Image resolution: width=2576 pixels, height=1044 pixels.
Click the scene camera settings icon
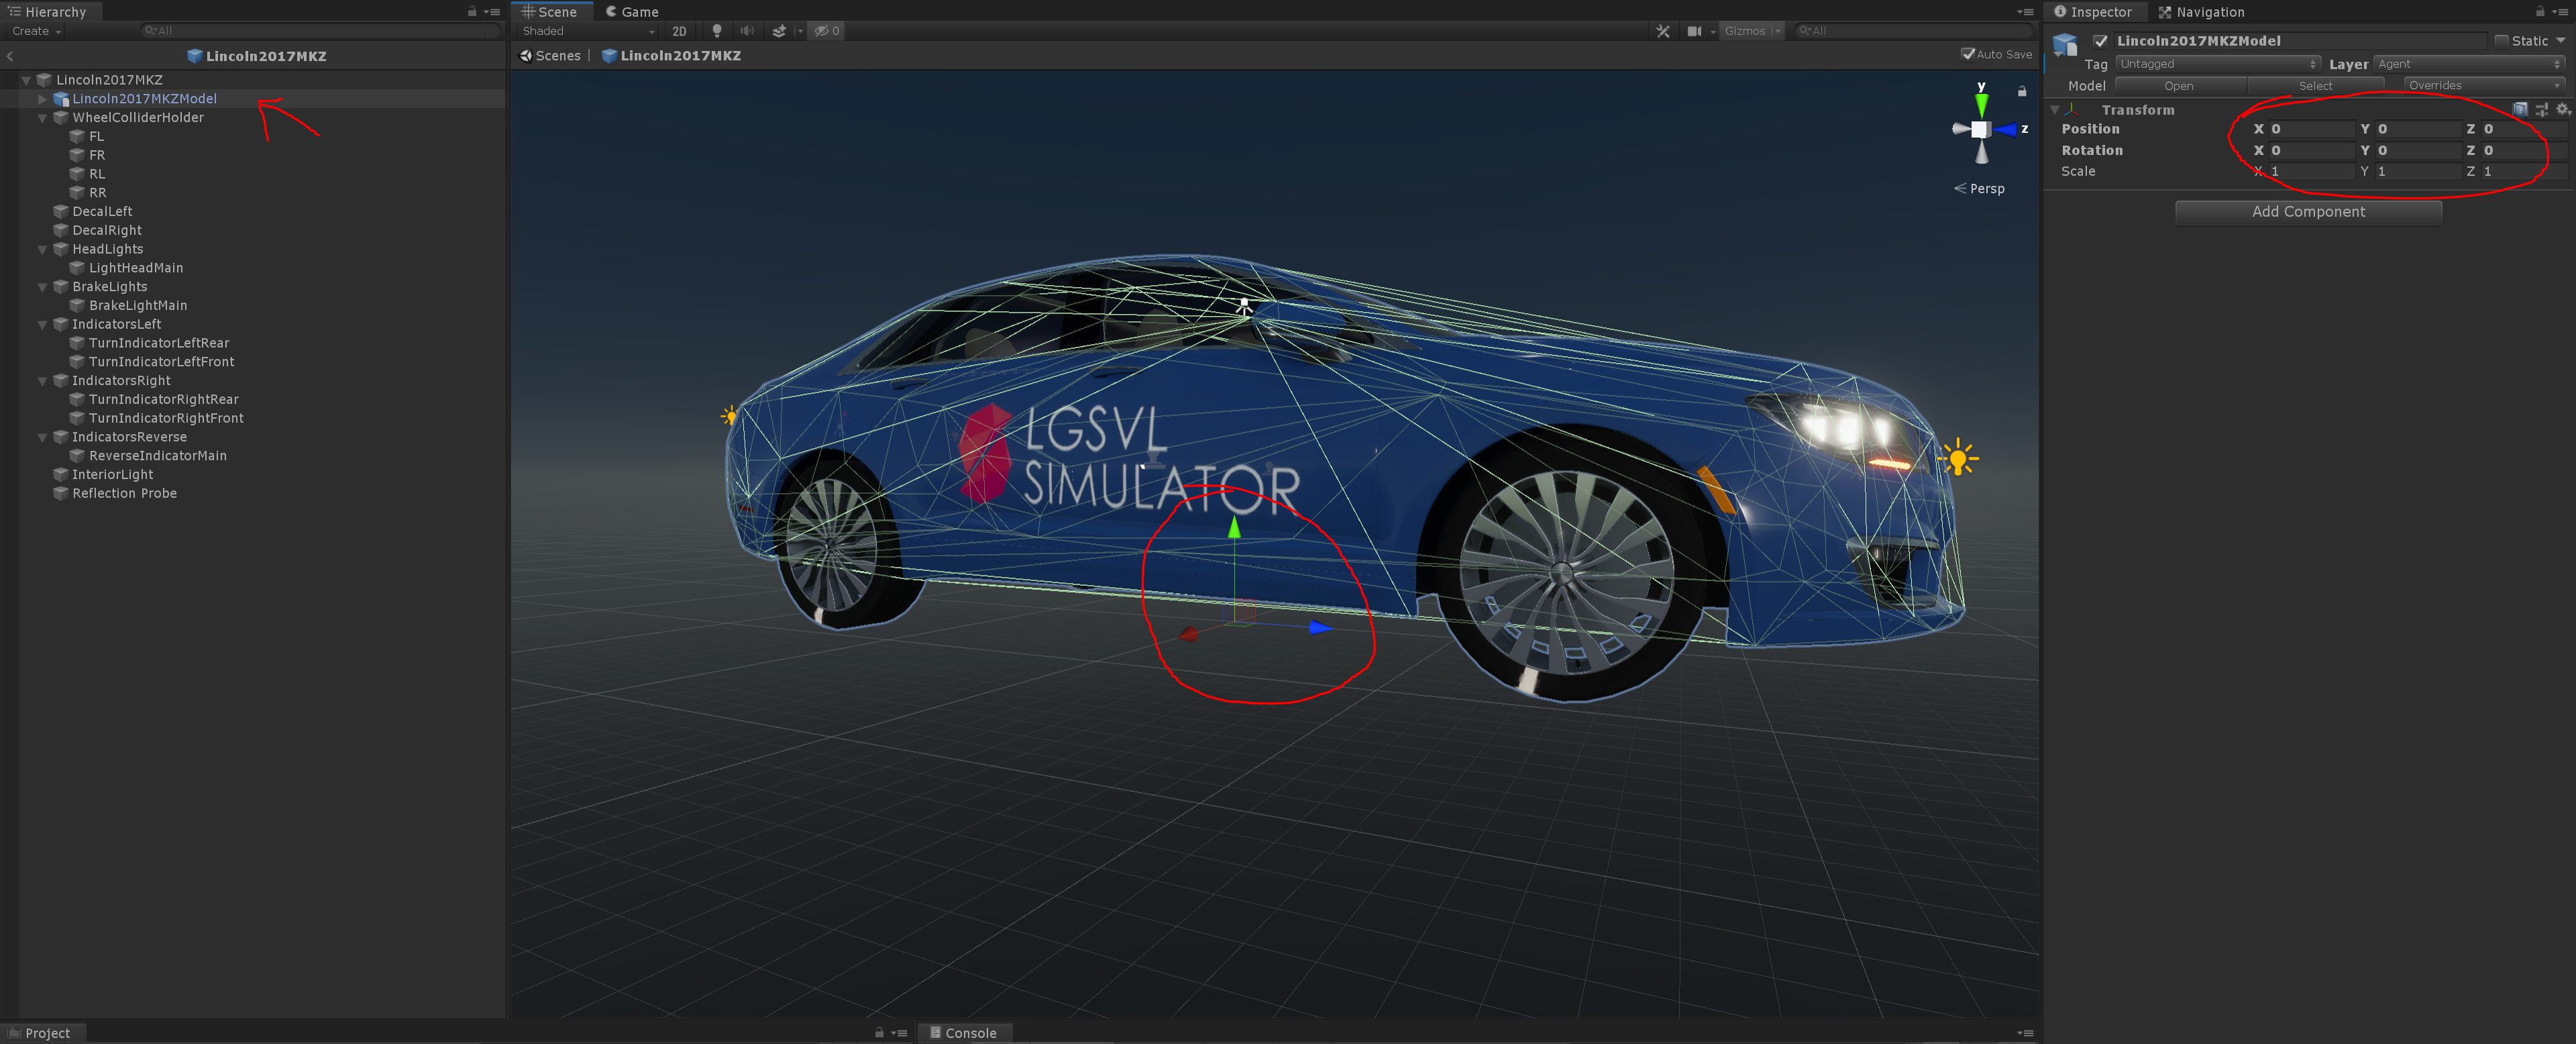(x=1694, y=31)
